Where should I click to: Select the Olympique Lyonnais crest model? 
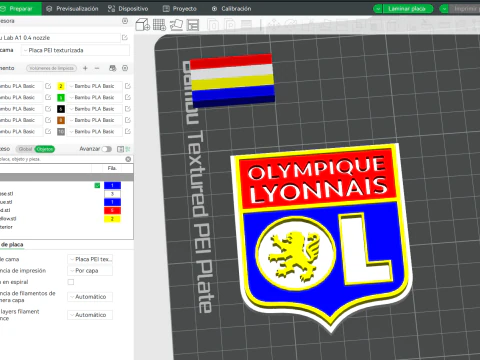tap(321, 237)
